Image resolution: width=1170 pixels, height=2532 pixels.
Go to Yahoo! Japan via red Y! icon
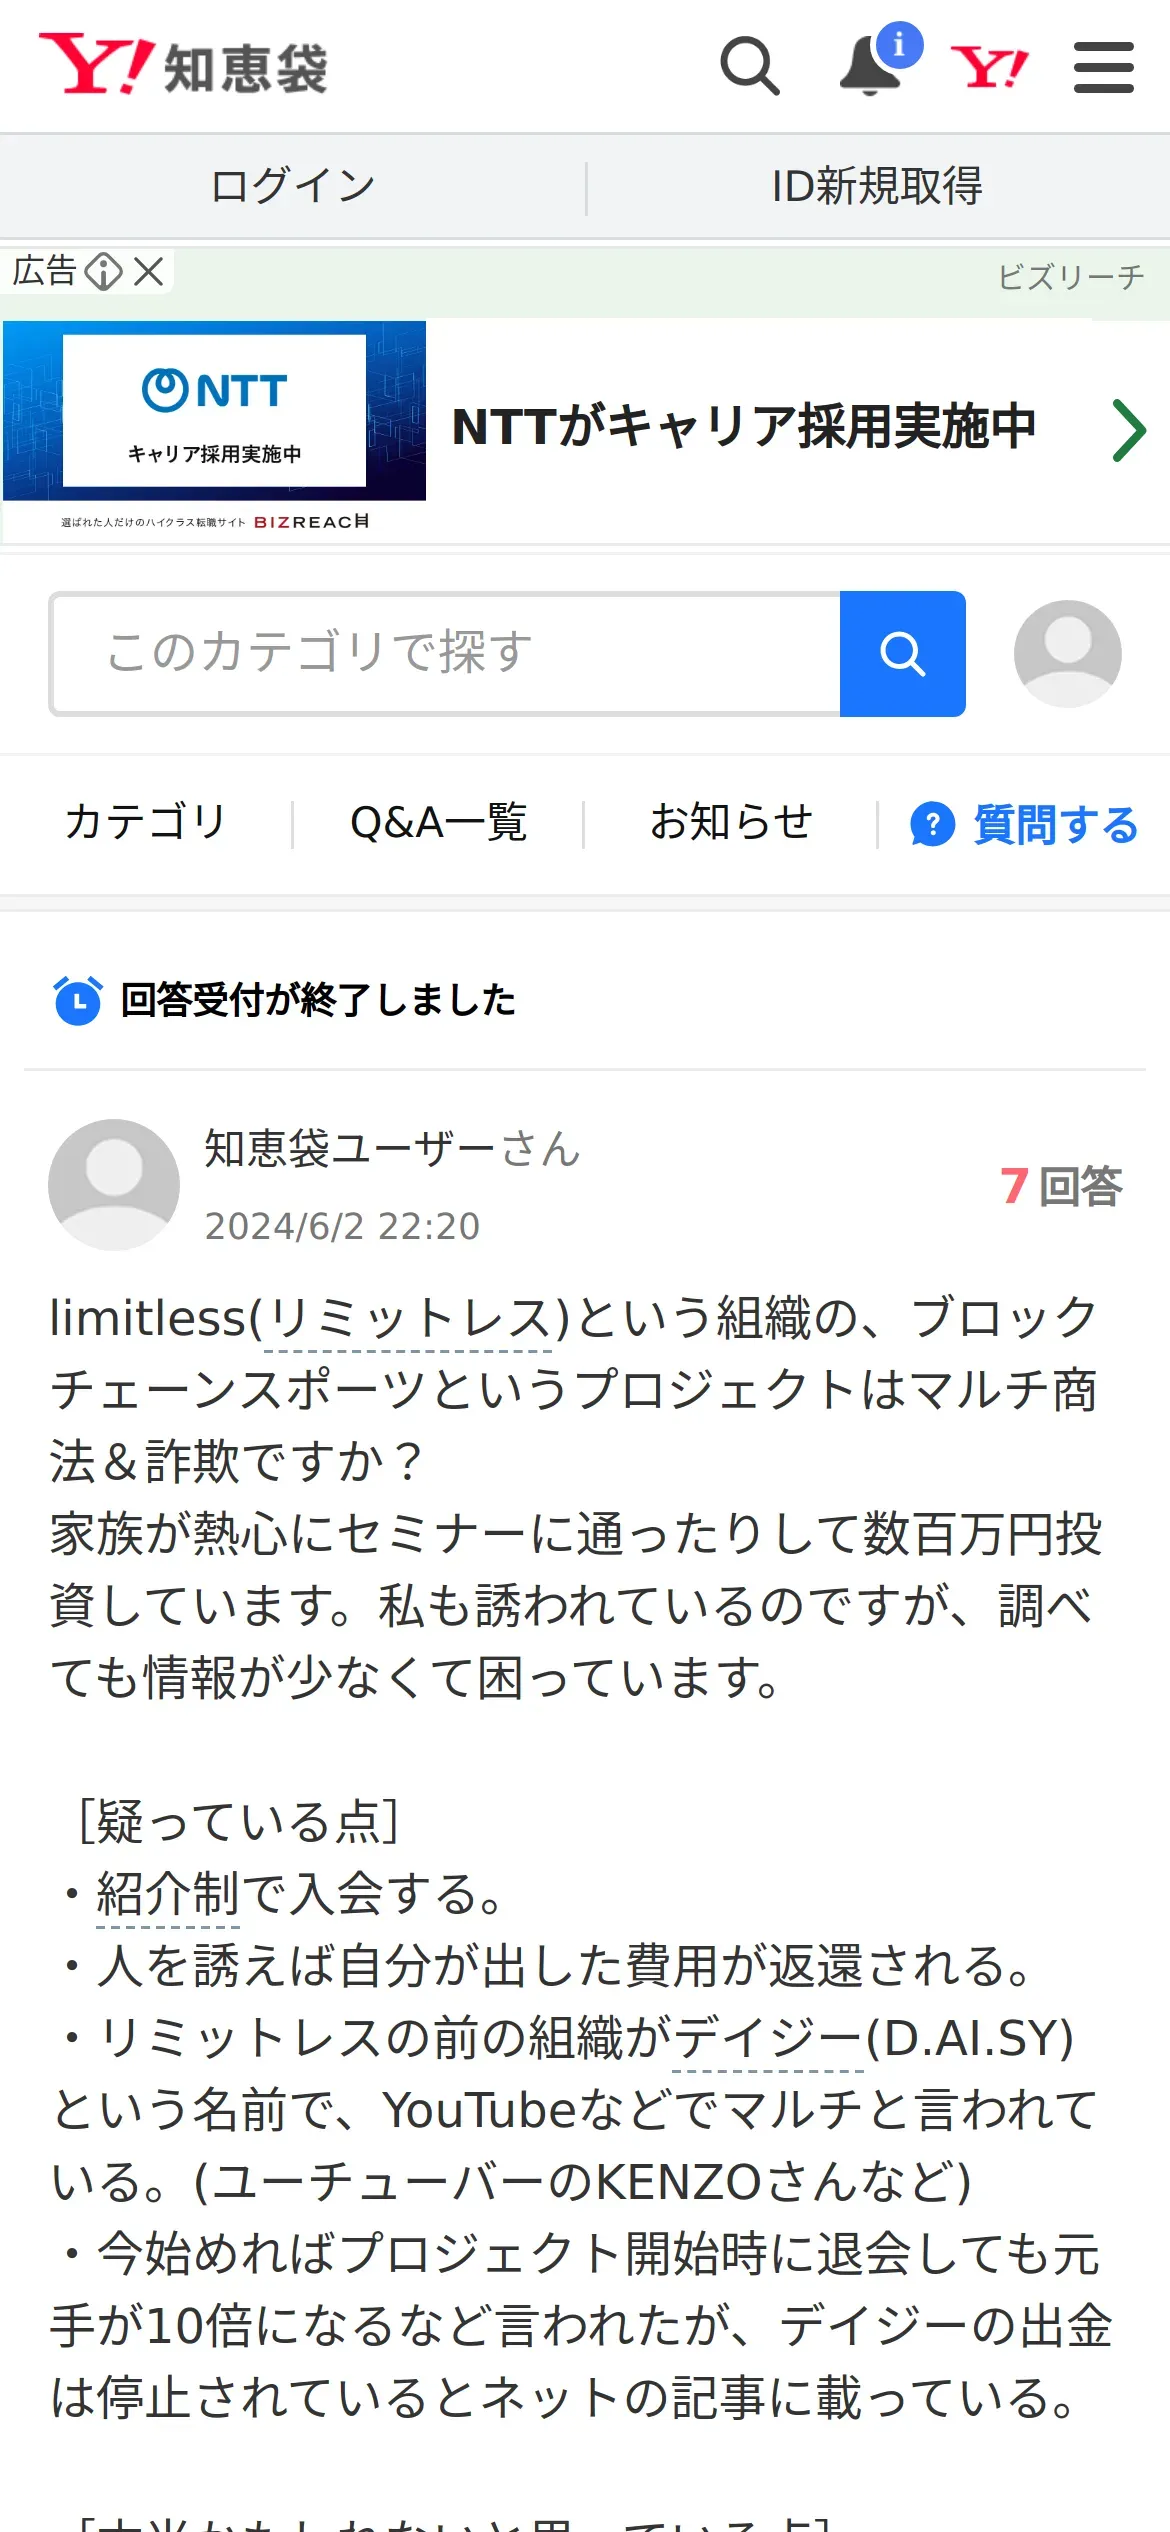point(989,67)
